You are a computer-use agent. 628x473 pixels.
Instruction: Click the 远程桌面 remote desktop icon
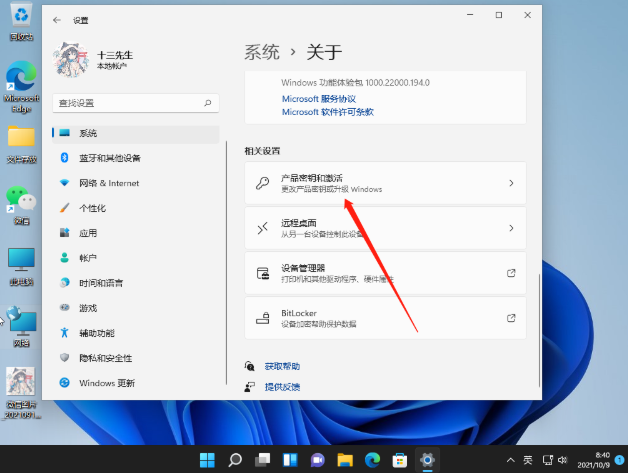[262, 228]
